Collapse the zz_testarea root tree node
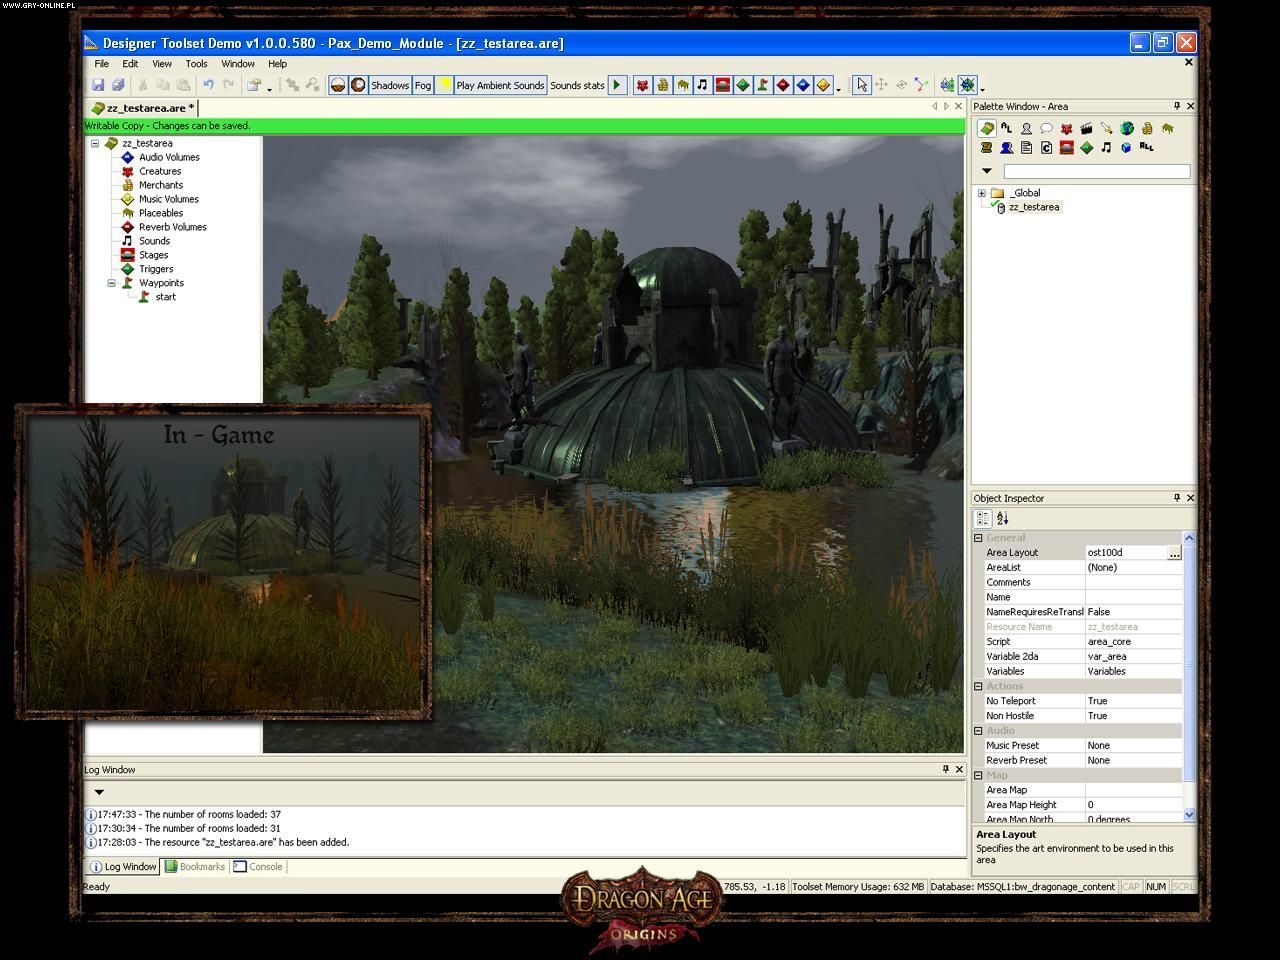 [95, 143]
